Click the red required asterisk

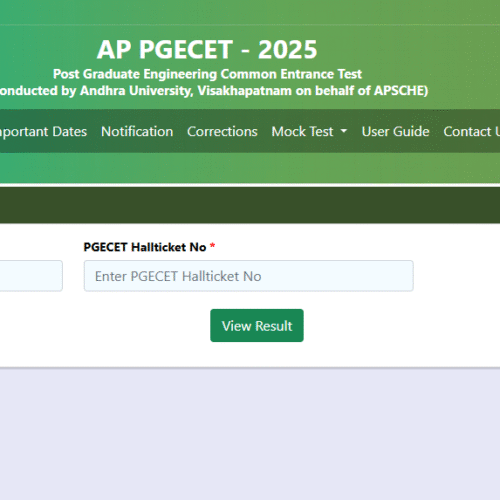[212, 246]
